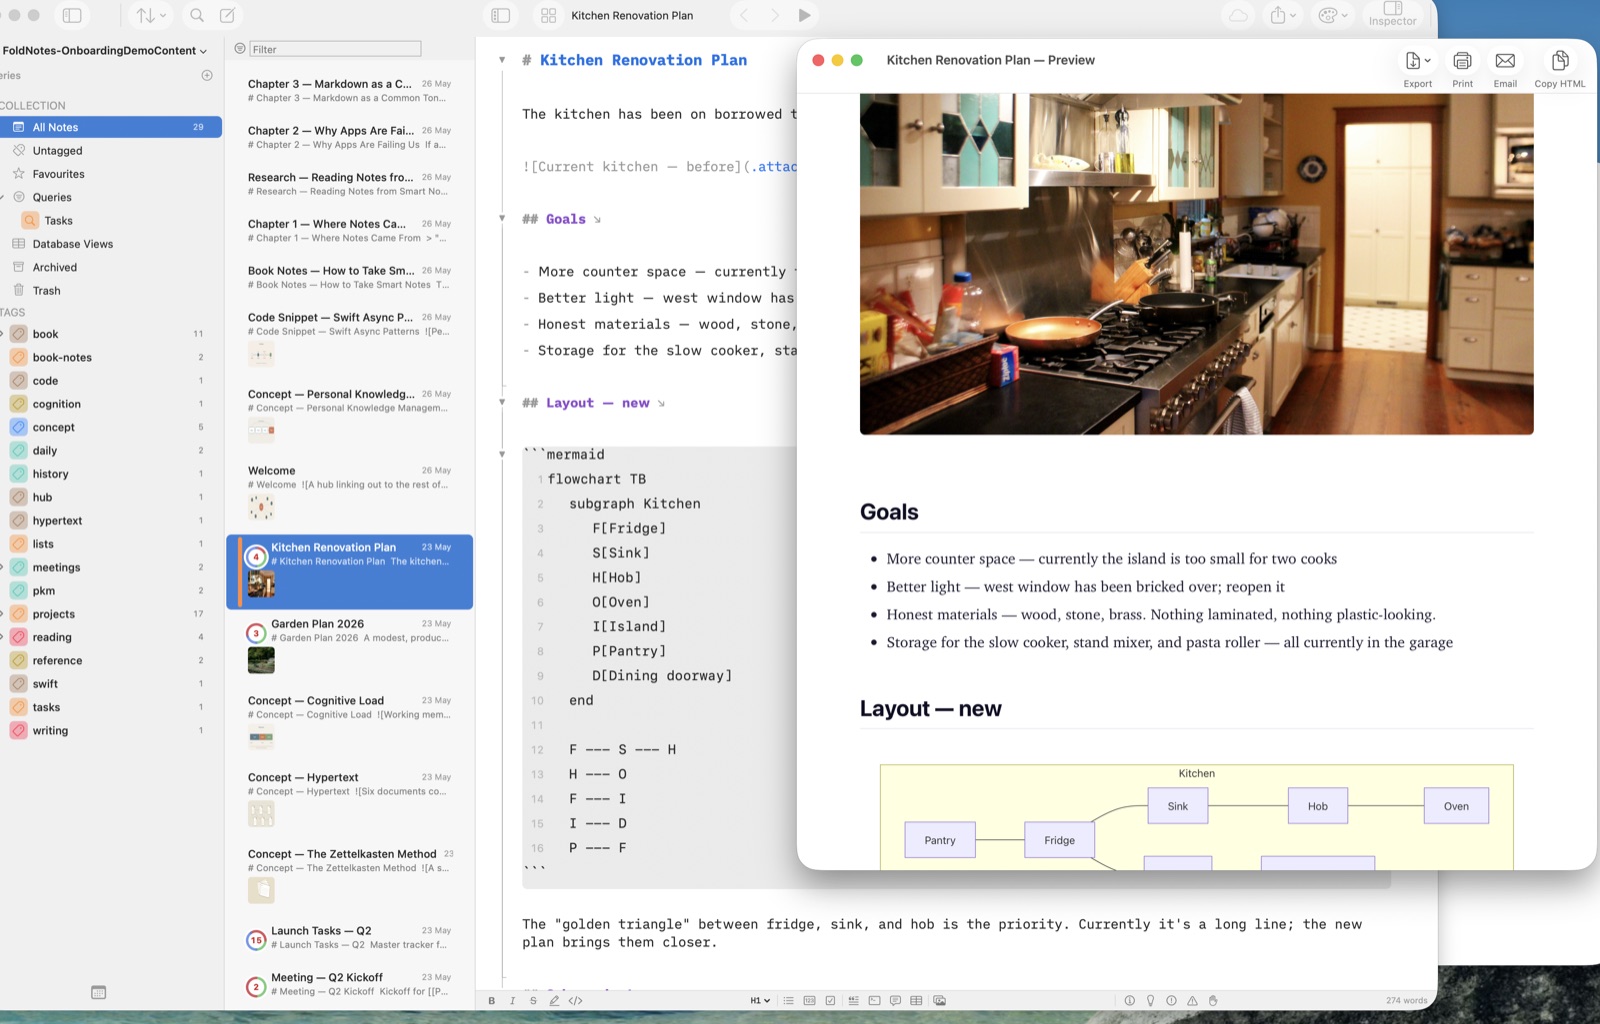Go forward with the right chevron
Viewport: 1600px width, 1024px height.
[x=774, y=15]
